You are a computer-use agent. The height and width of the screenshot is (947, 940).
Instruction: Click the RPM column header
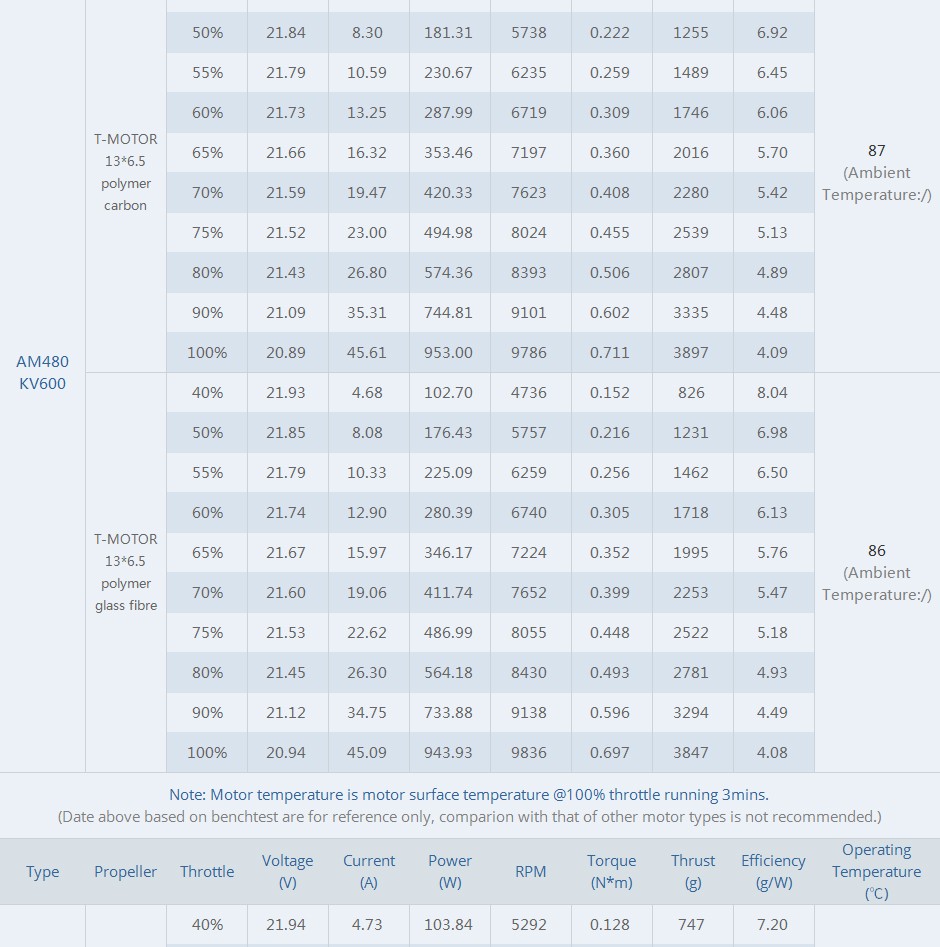530,871
